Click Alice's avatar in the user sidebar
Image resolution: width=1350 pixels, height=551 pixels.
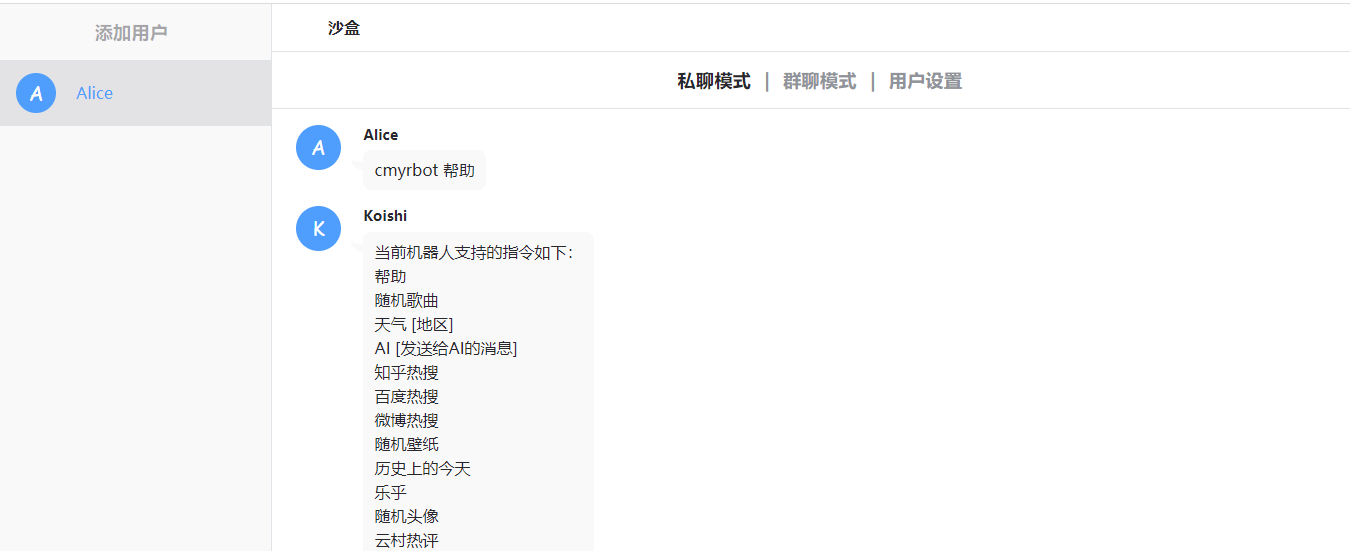[x=36, y=93]
